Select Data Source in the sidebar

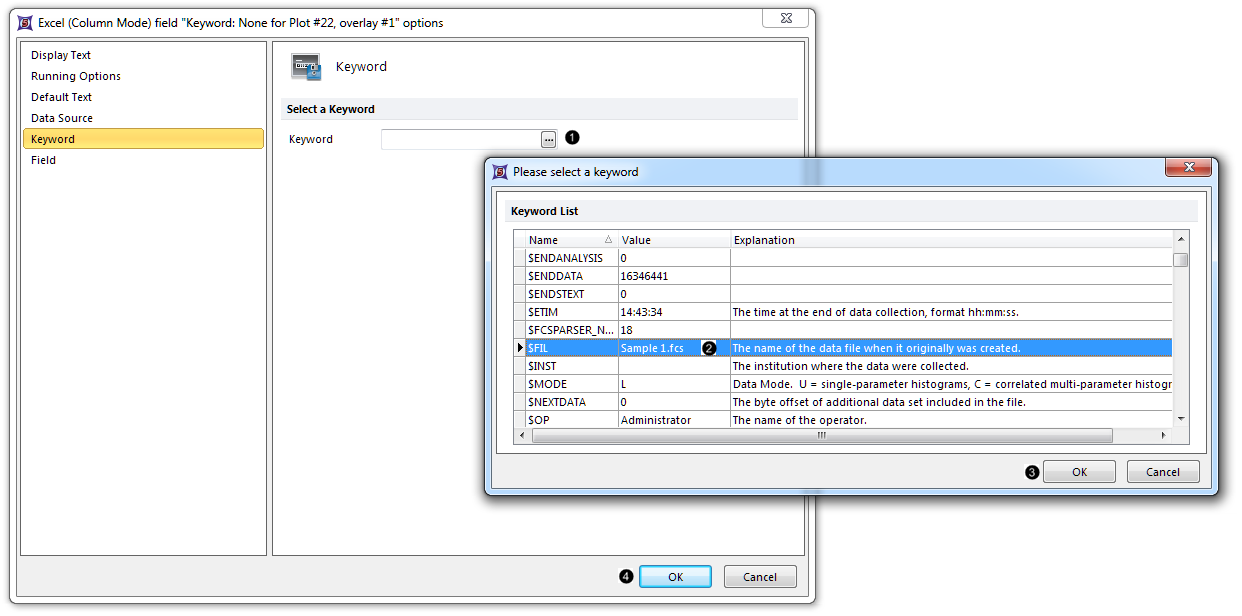point(62,118)
